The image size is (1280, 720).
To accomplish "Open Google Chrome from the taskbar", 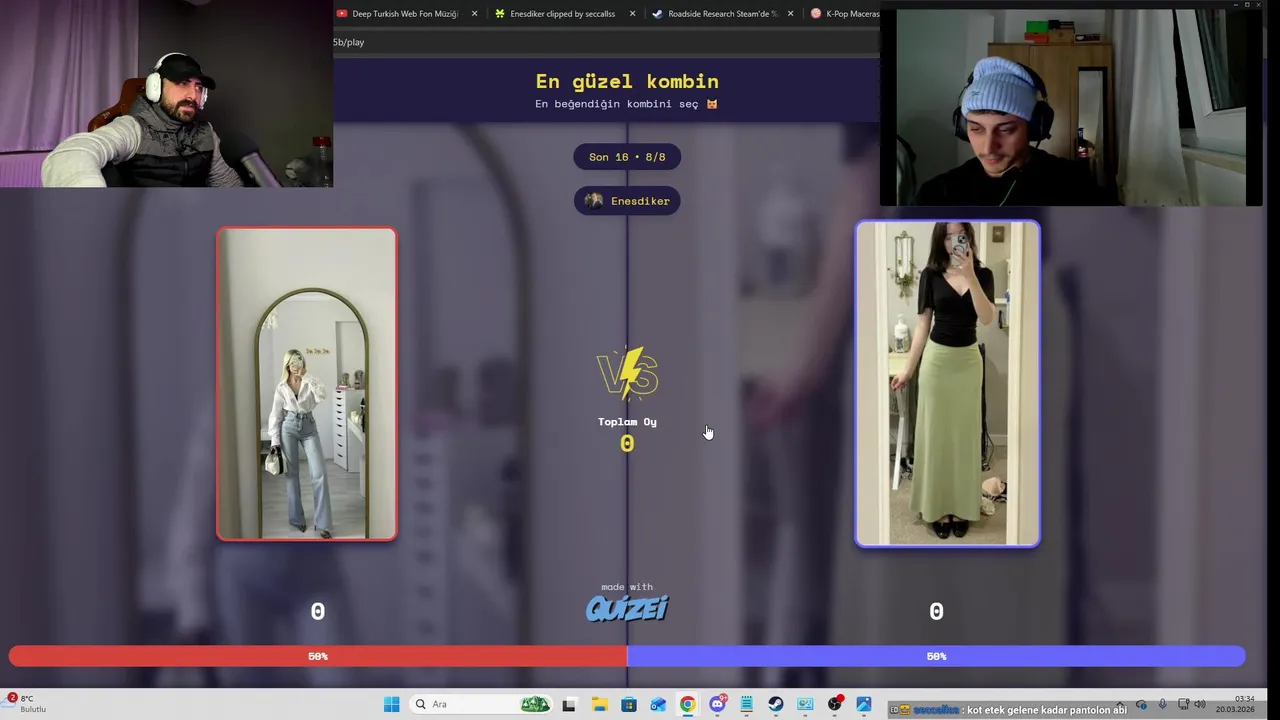I will pyautogui.click(x=687, y=704).
